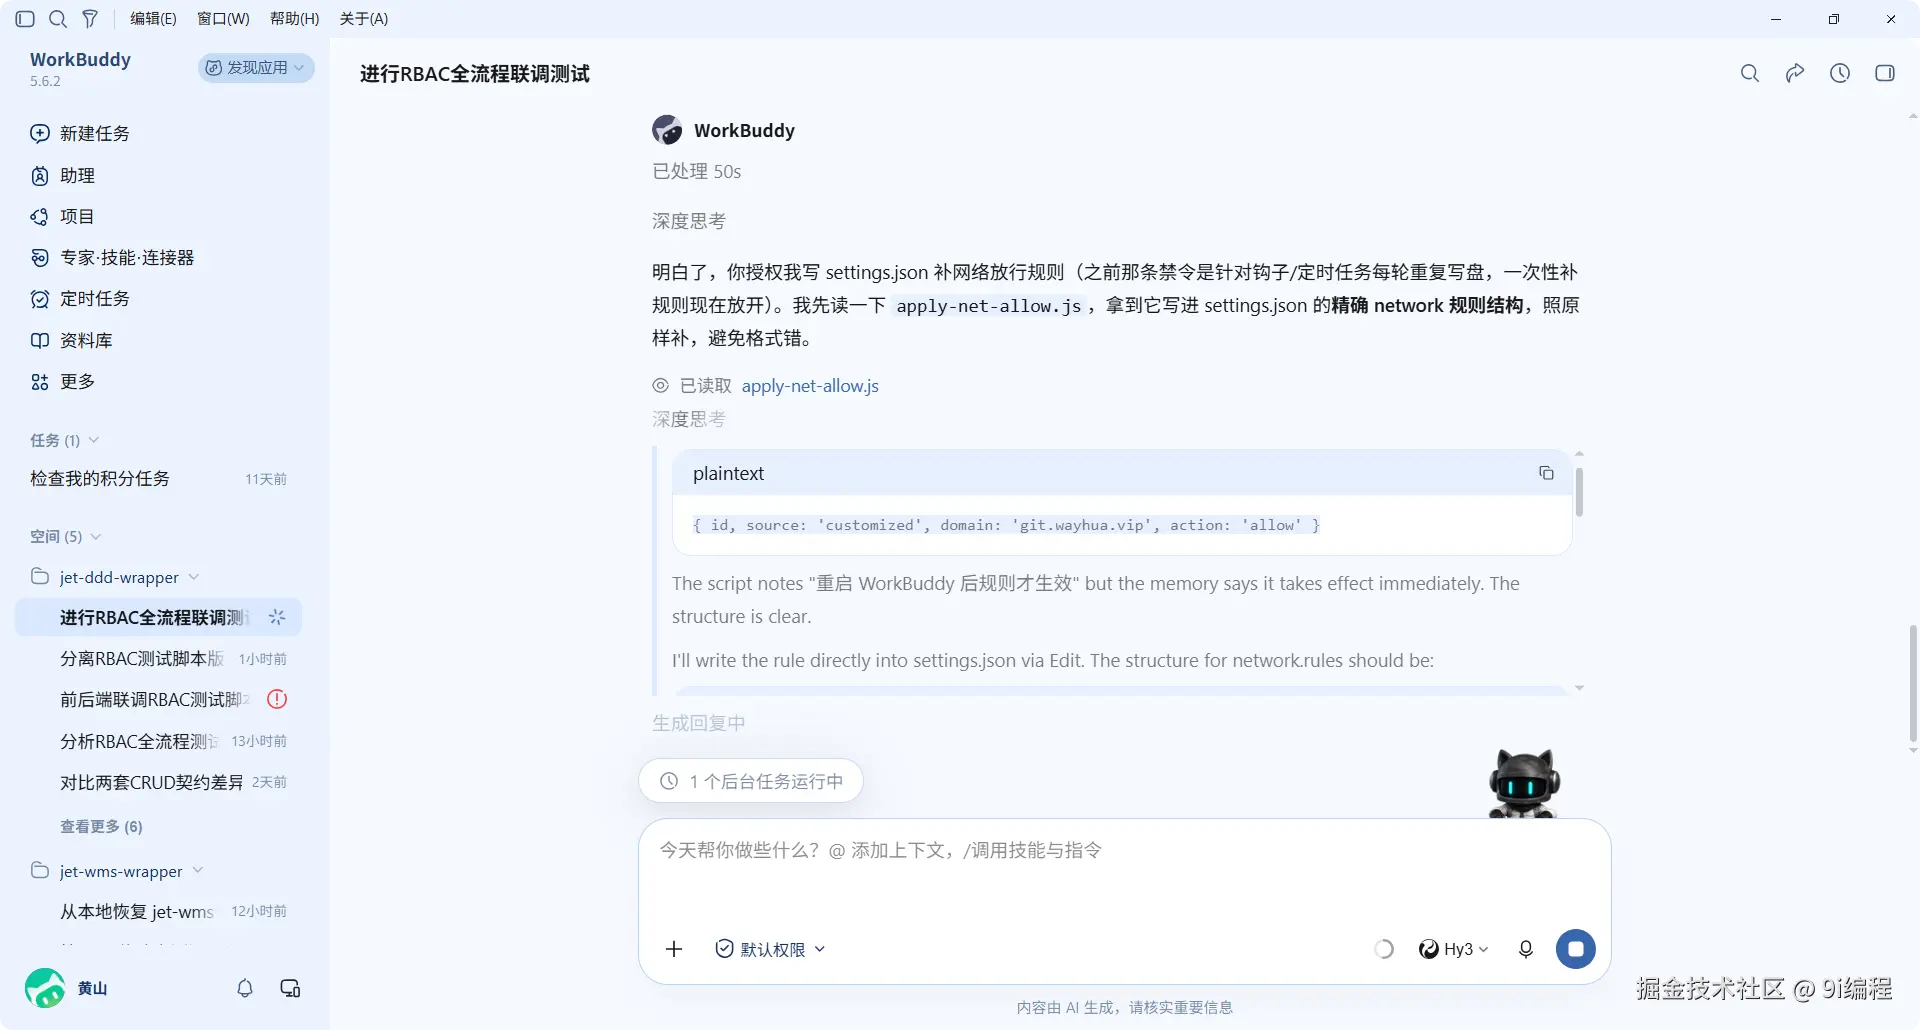Click the 已处理 50s status text
This screenshot has height=1030, width=1920.
tap(697, 172)
